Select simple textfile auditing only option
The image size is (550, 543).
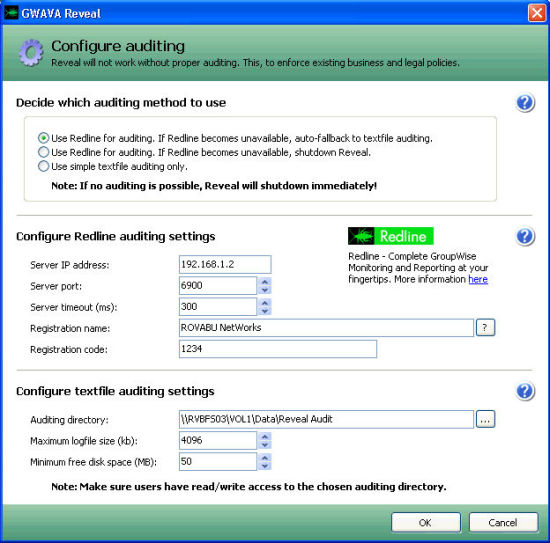point(43,166)
